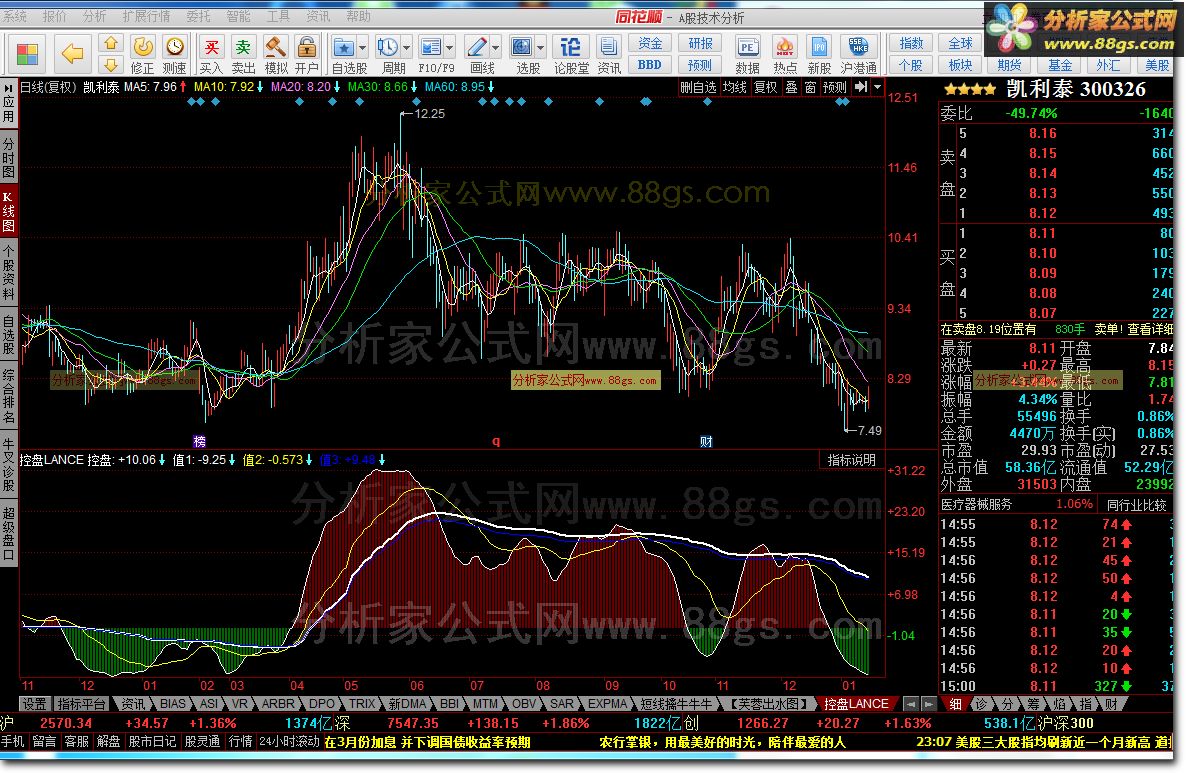Viewport: 1186px width, 773px height.
Task: Switch to the TRIX indicator tab
Action: point(362,704)
